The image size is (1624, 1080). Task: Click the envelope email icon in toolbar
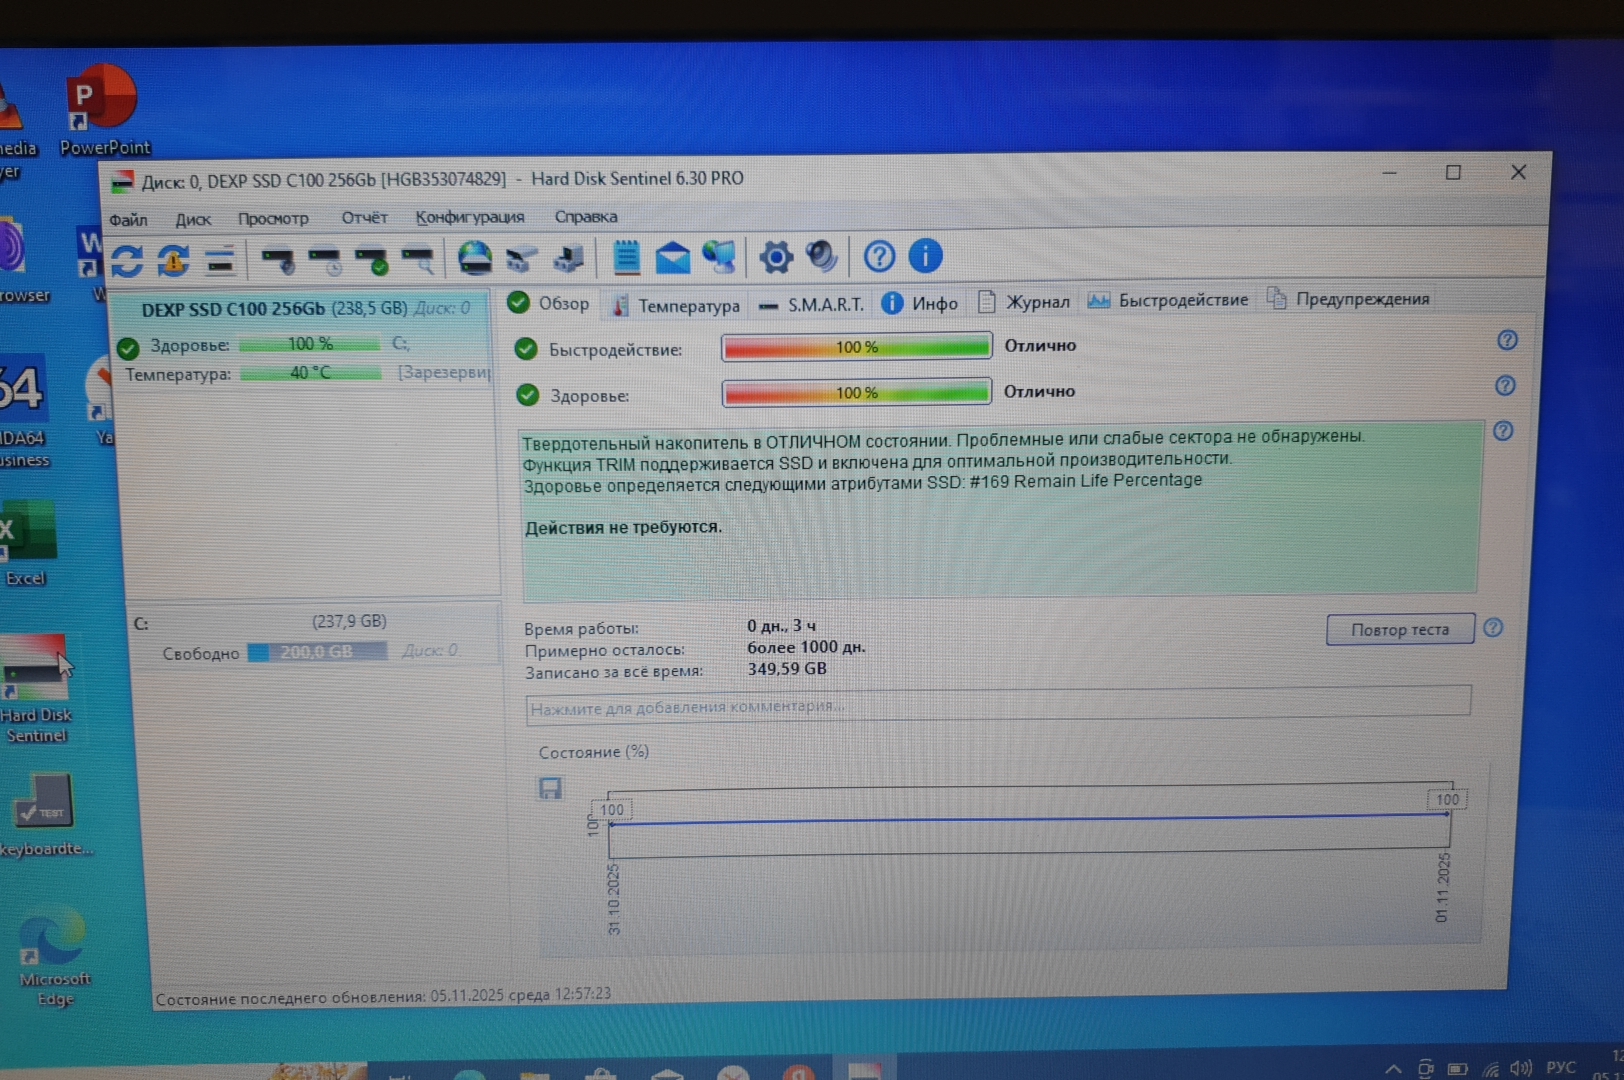(x=672, y=257)
